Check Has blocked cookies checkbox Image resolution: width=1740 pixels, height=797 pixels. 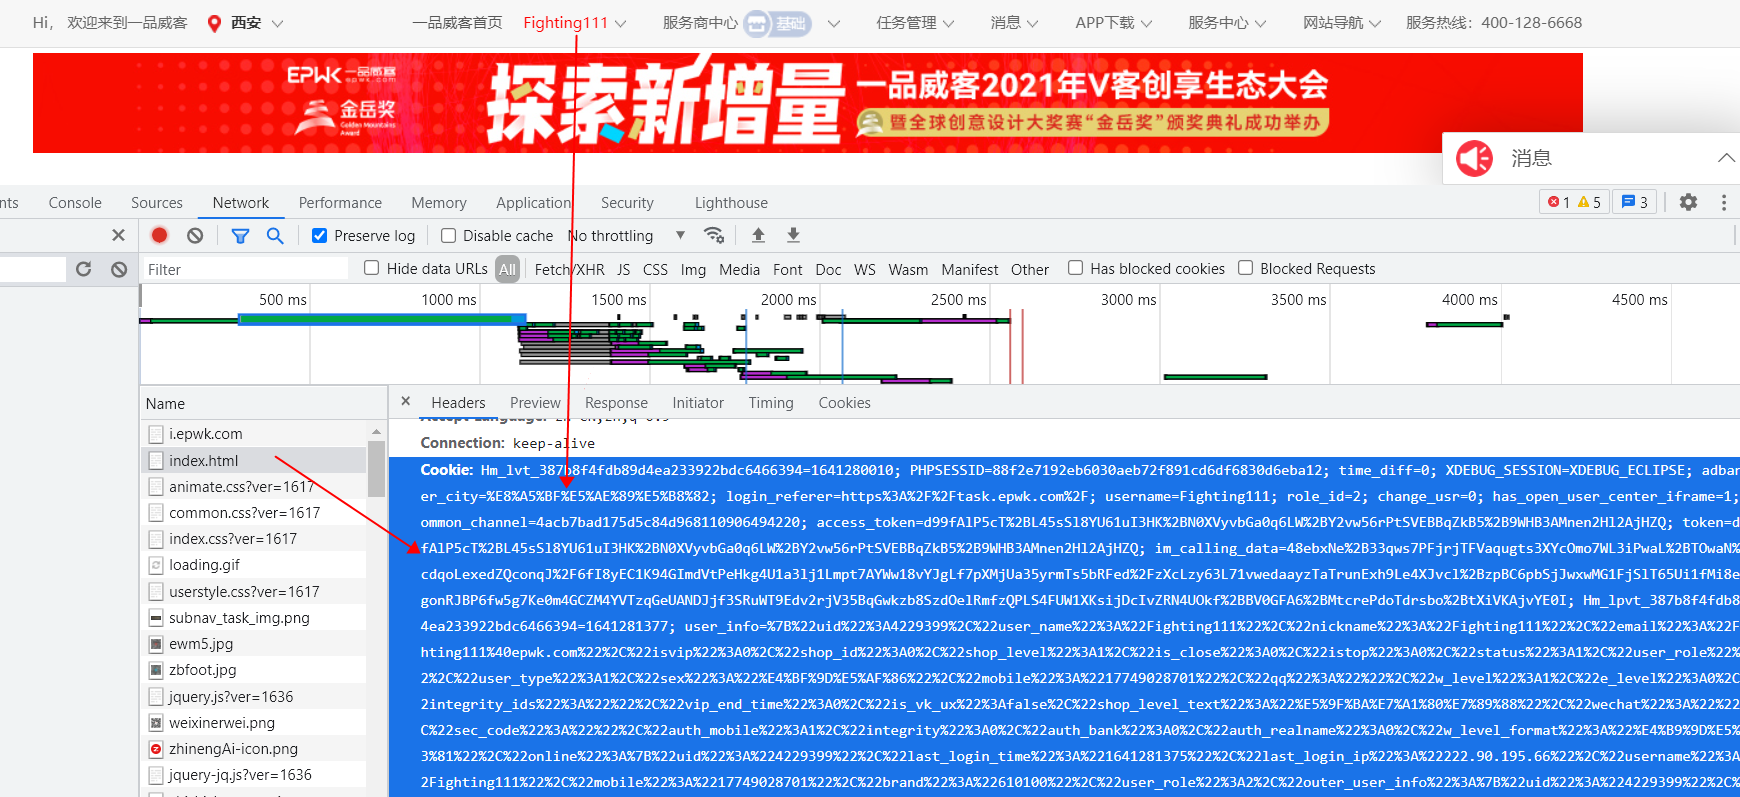(1075, 268)
